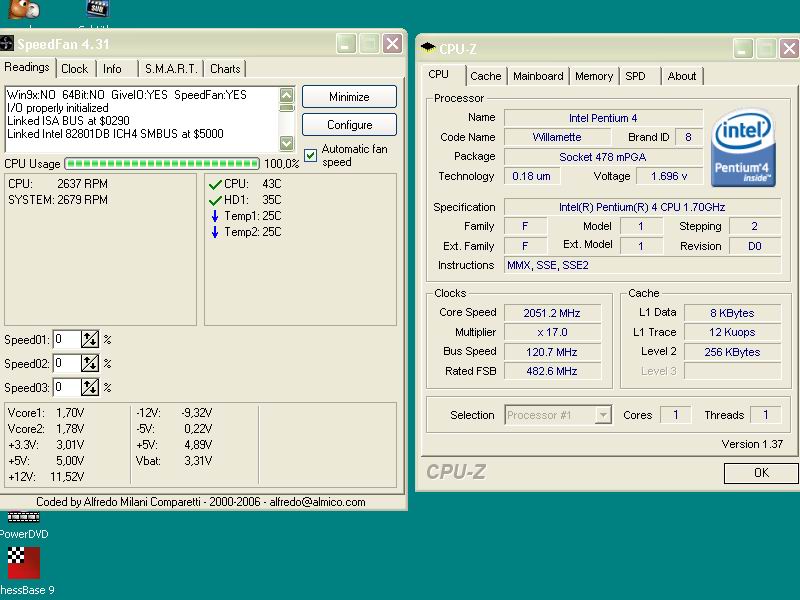Click the Specification field Intel(R) Pentium(R) 4
The height and width of the screenshot is (600, 800).
coord(642,207)
